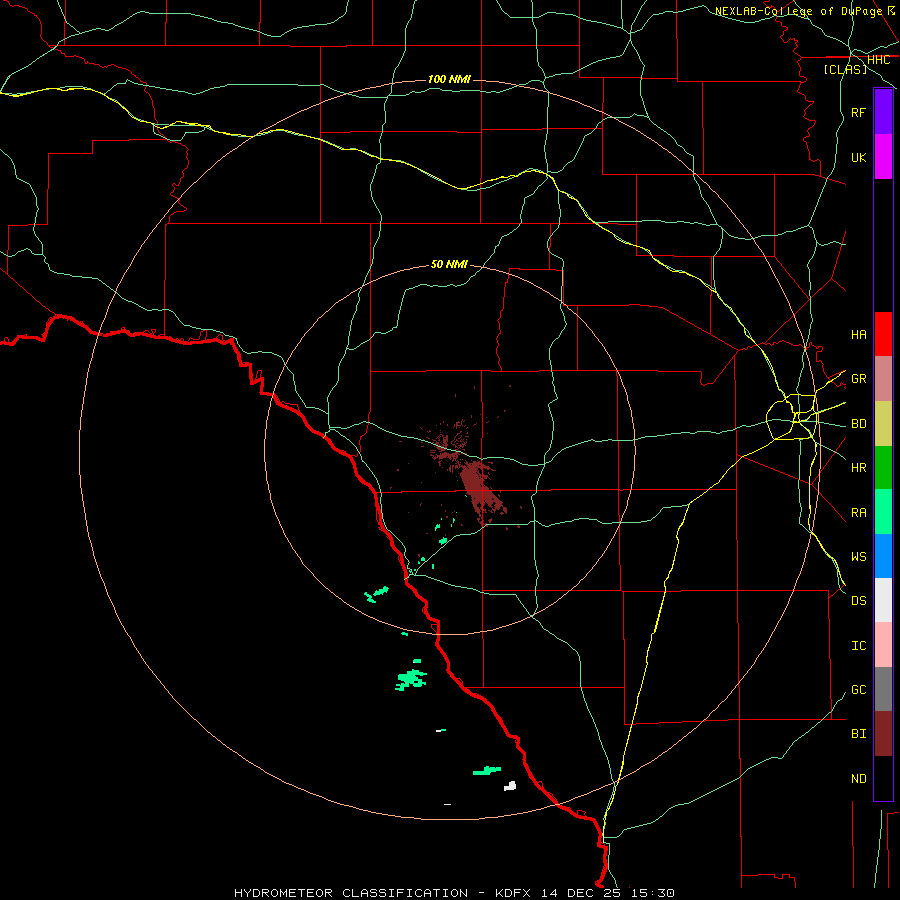
Task: Click the NEXLAB-College of DuPage credit text
Action: click(x=798, y=11)
